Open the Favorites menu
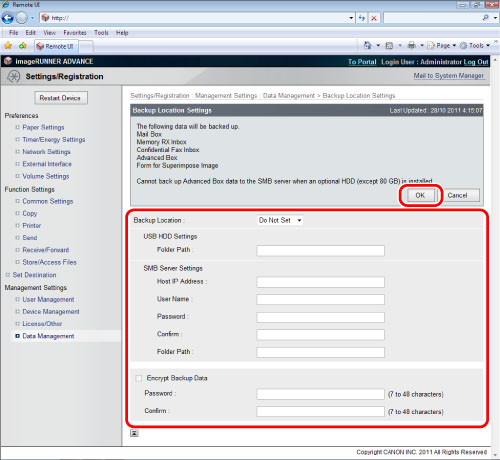This screenshot has width=500, height=460. point(75,33)
